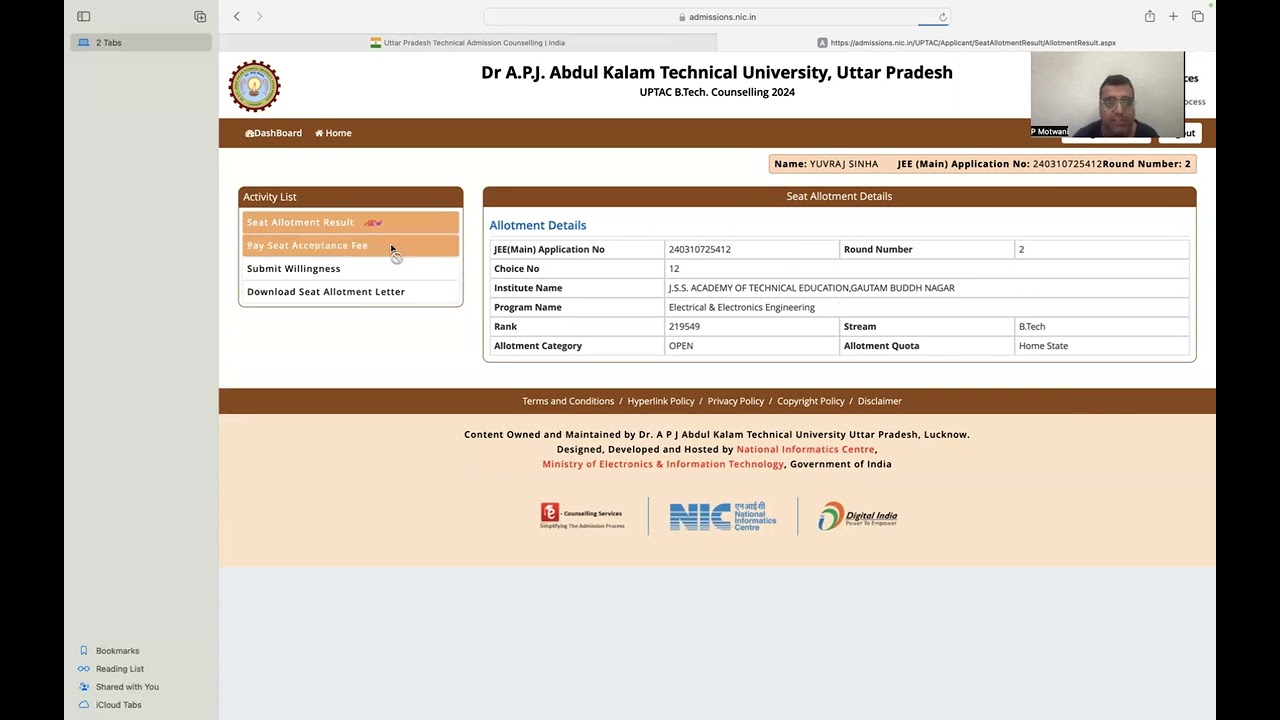Screen dimensions: 1280x720
Task: Open Hyperlink Policy link
Action: [661, 401]
